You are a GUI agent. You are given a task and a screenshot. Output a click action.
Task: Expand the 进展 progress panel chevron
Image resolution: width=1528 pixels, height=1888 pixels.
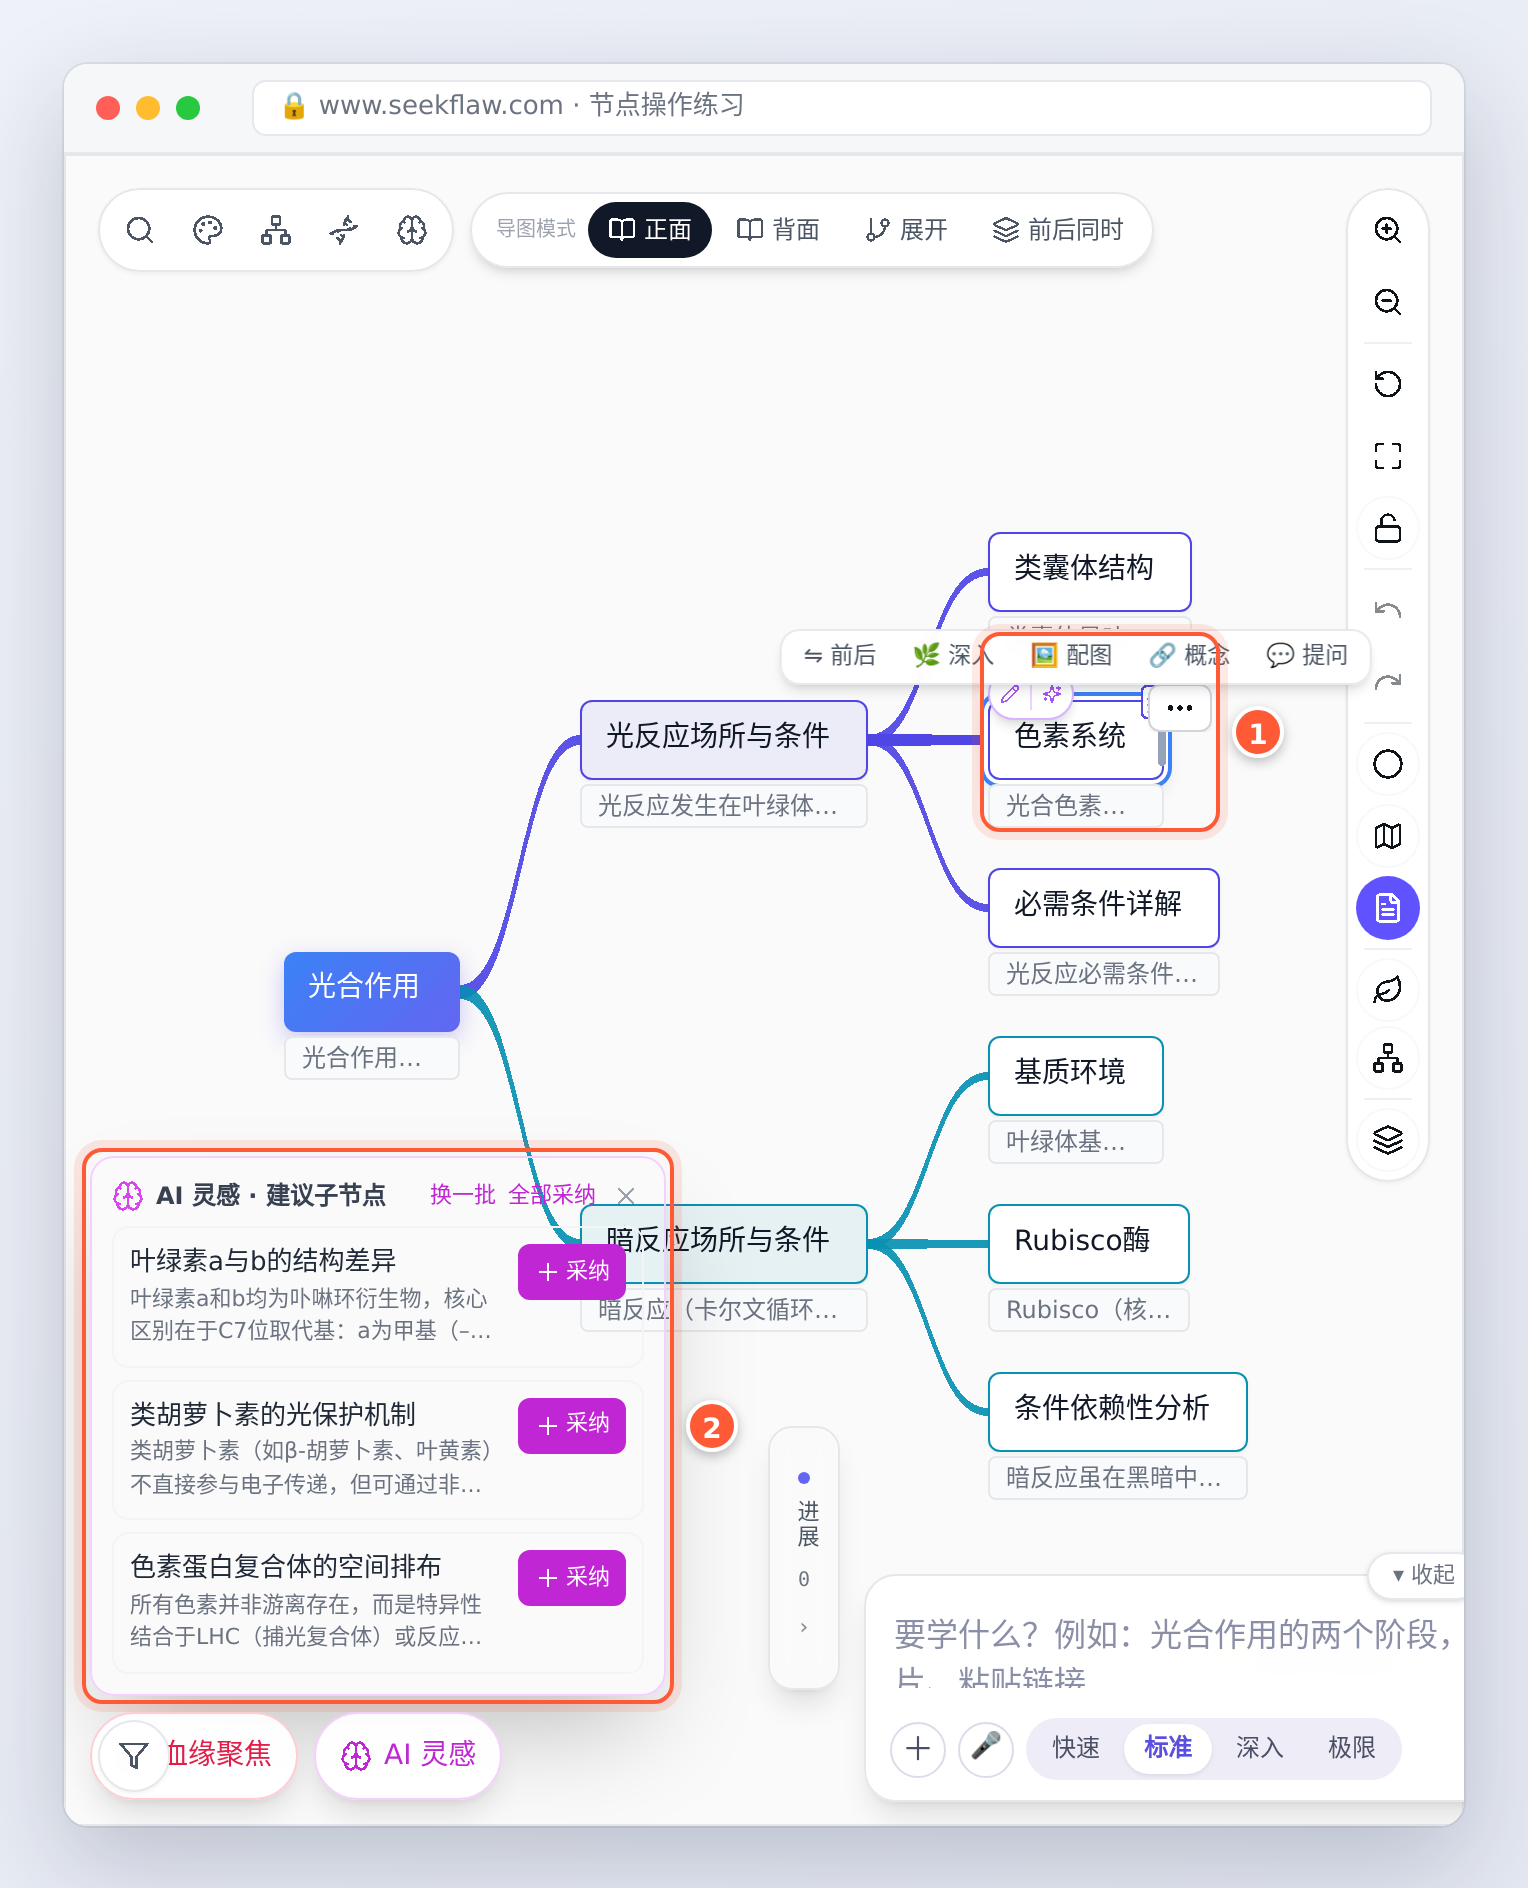pyautogui.click(x=804, y=1628)
